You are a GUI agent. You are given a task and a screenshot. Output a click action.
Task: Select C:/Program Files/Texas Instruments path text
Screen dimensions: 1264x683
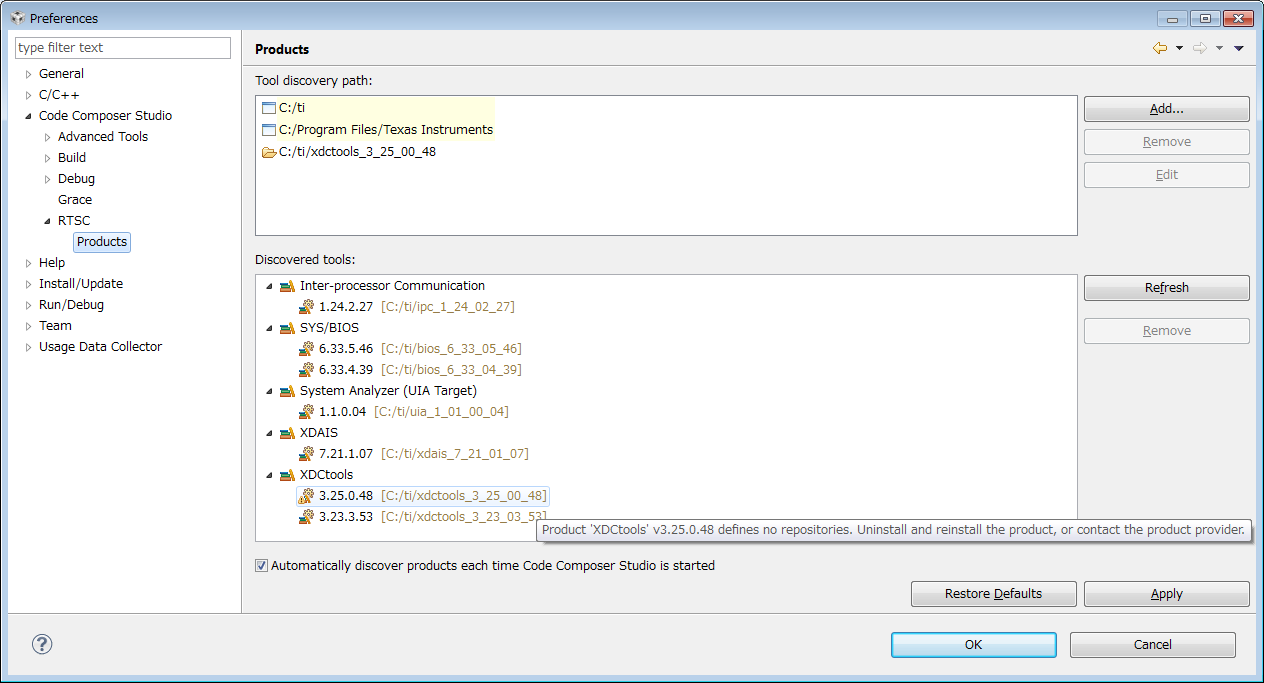[x=386, y=130]
